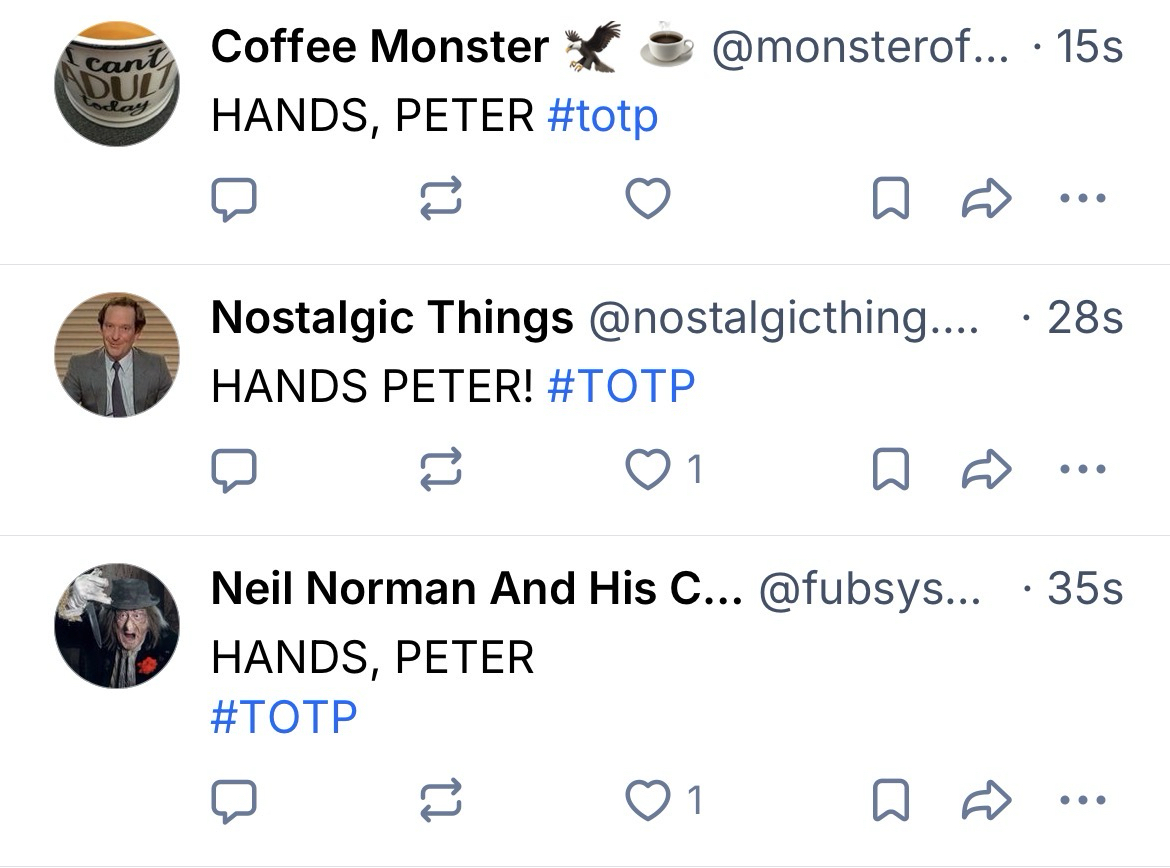
Task: Open more options on Neil Norman's post
Action: coord(1082,799)
